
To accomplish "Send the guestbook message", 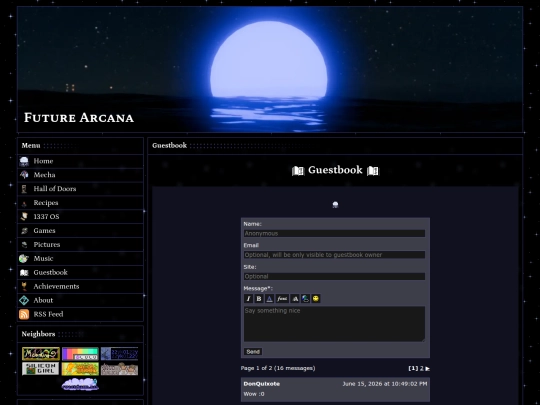I will (253, 352).
